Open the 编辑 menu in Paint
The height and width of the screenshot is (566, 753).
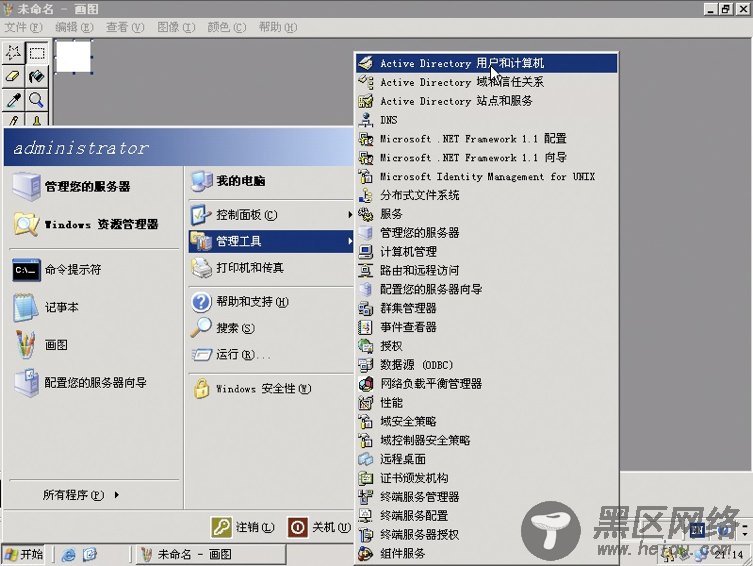click(x=74, y=27)
